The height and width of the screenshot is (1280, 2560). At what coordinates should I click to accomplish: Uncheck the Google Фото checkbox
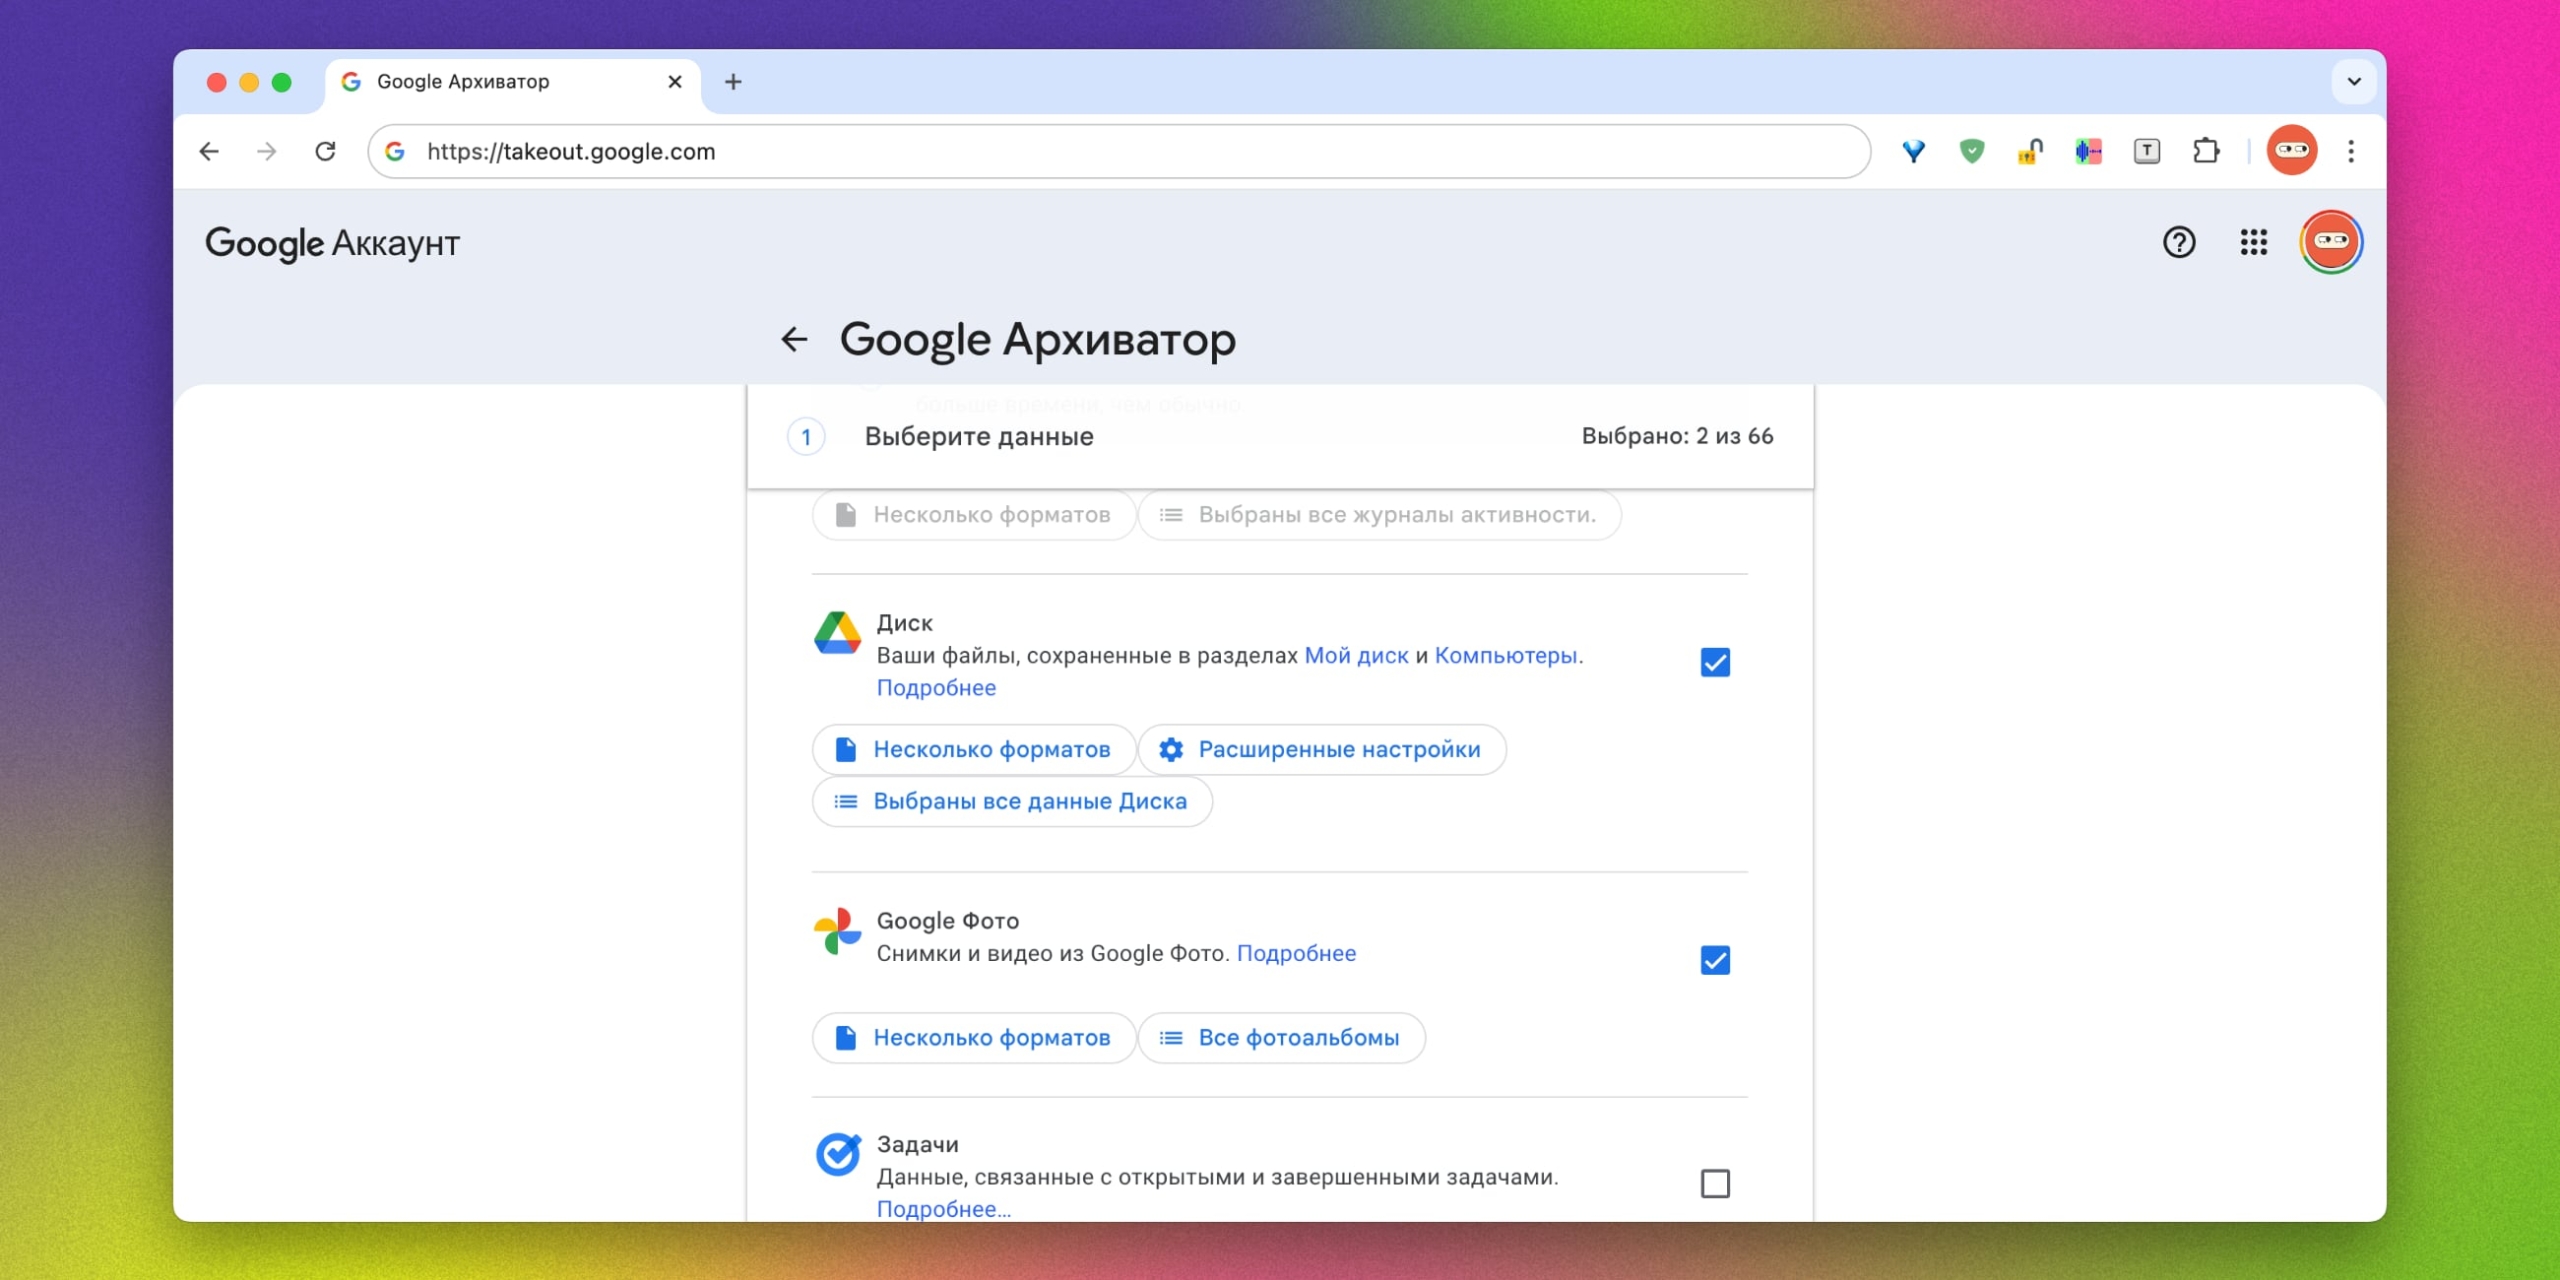(1714, 959)
